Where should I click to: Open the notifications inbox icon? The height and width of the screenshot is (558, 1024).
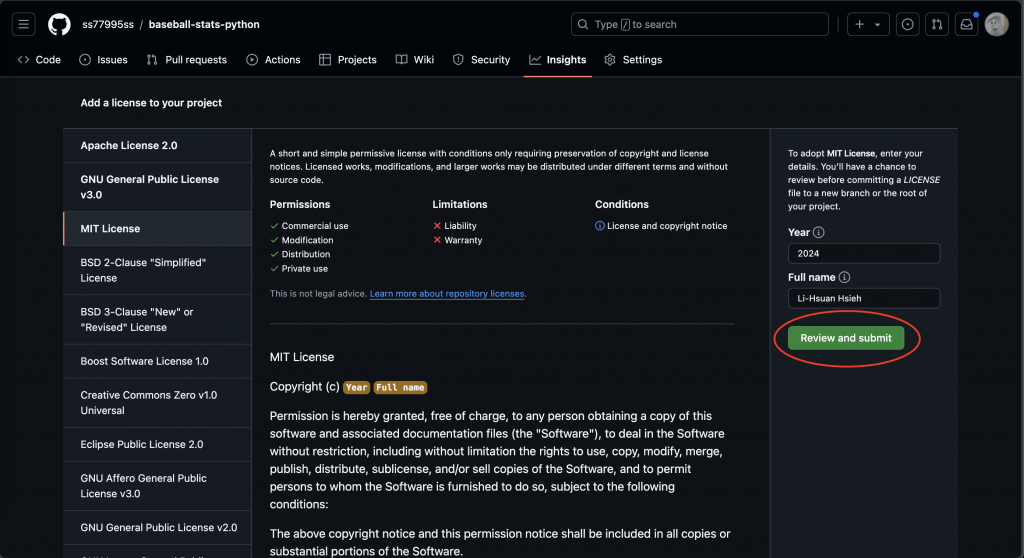coord(967,25)
